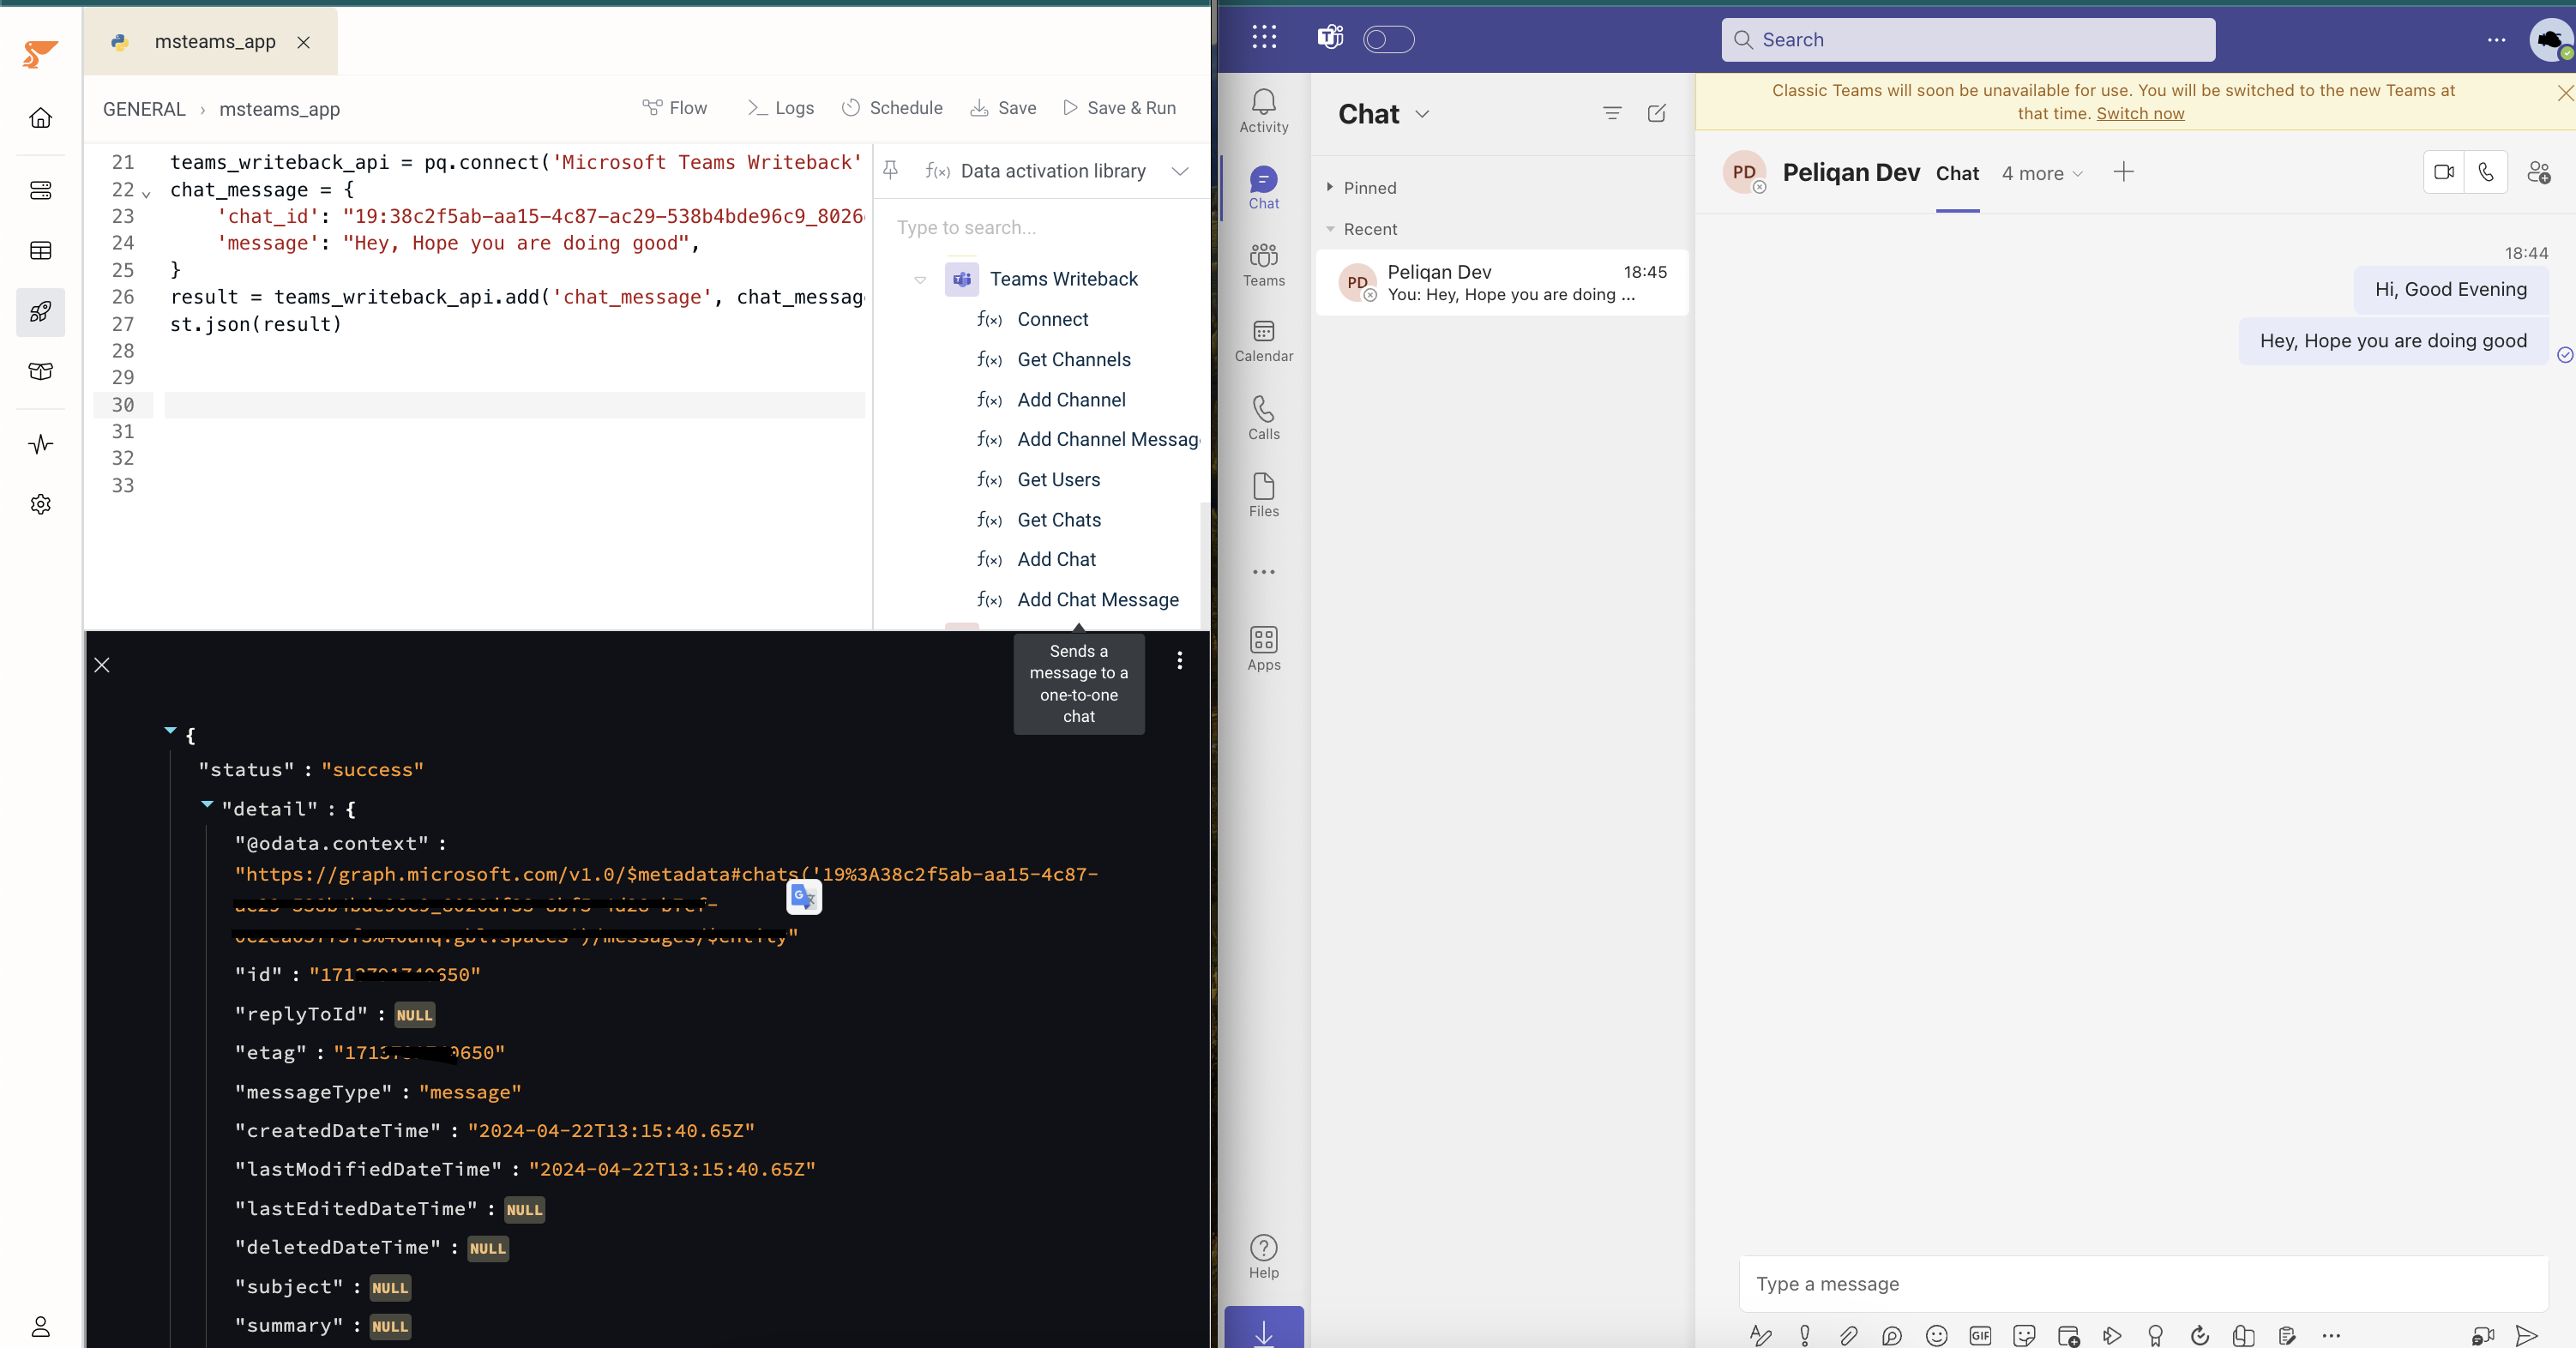Open Peliqan Dev chat in recent list

click(x=1502, y=283)
